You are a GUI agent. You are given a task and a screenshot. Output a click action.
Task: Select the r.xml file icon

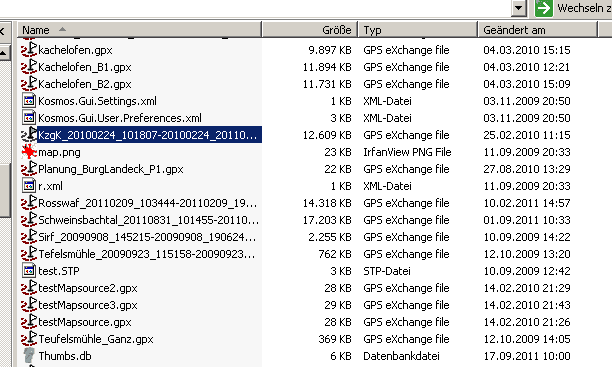click(29, 186)
